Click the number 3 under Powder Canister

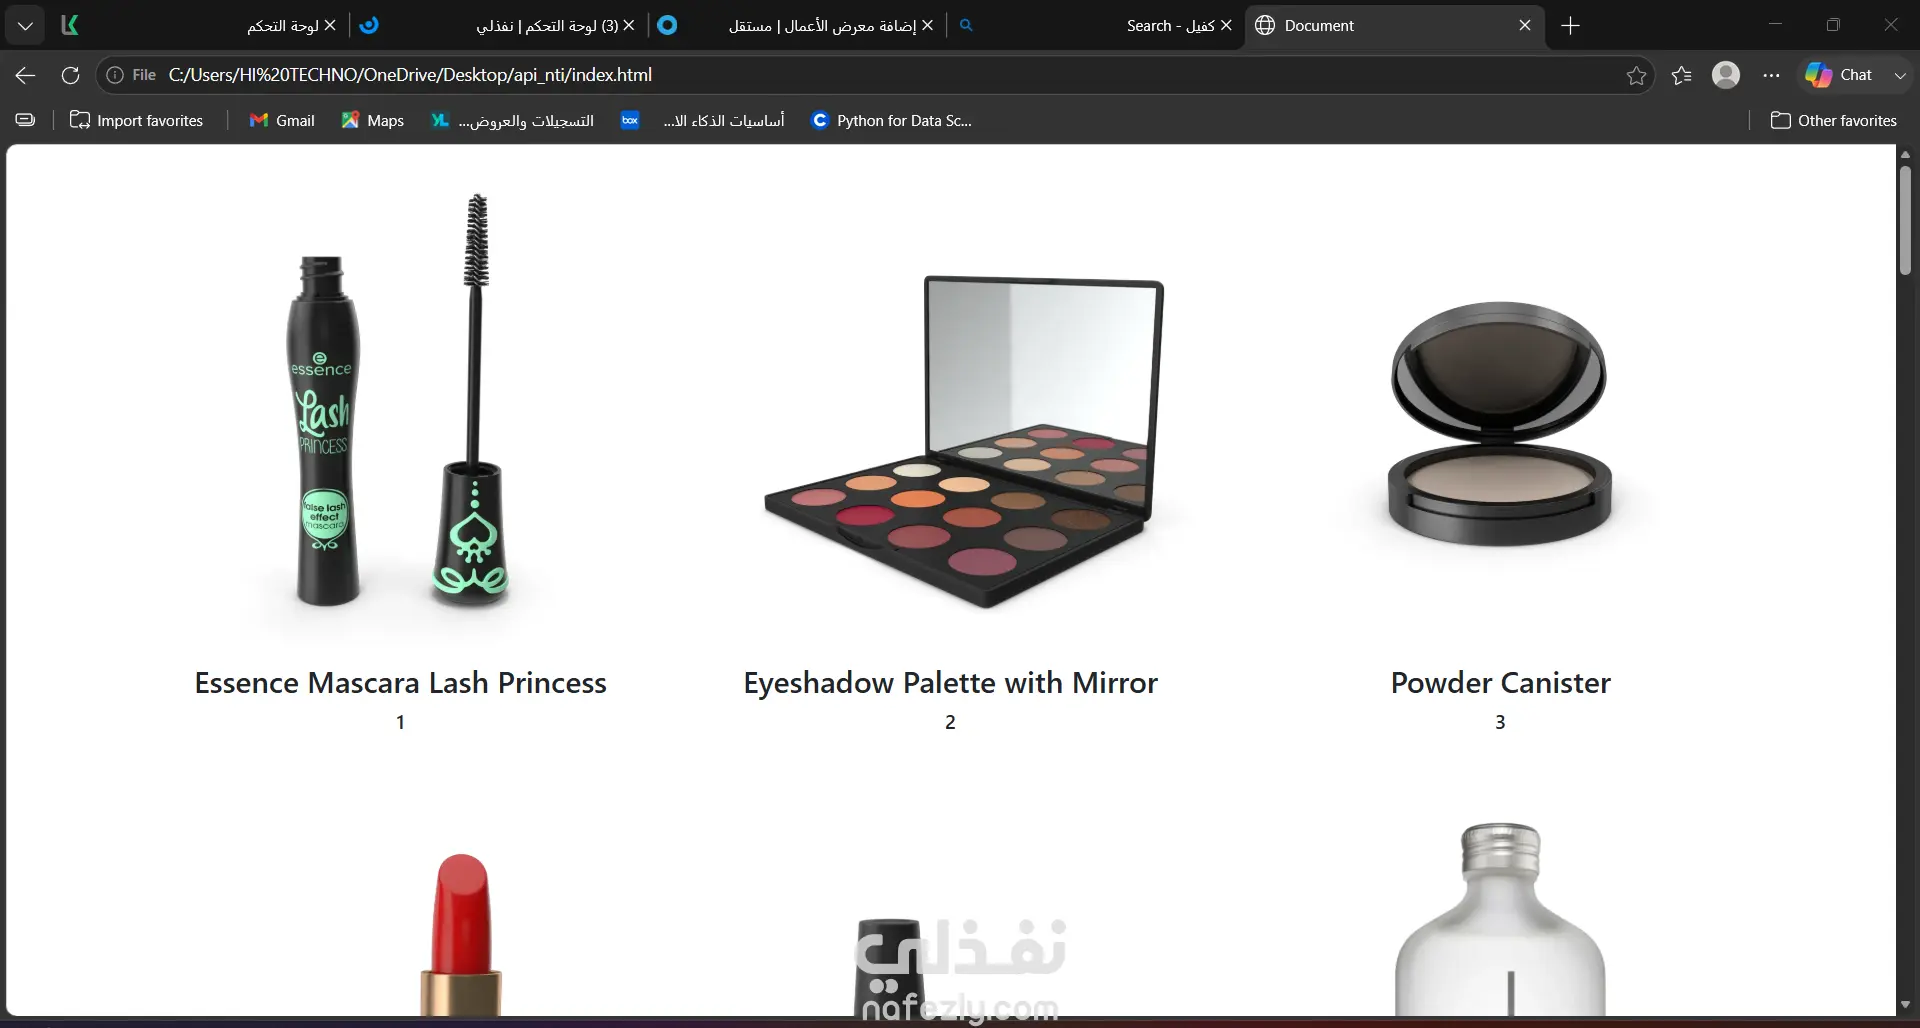tap(1501, 722)
